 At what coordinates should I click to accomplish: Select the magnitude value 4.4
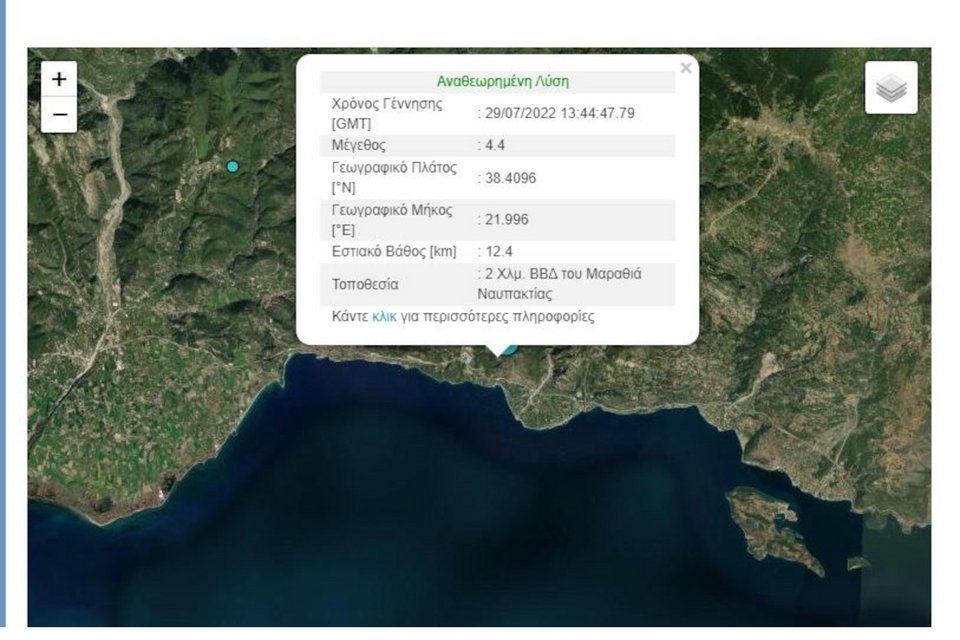coord(493,145)
